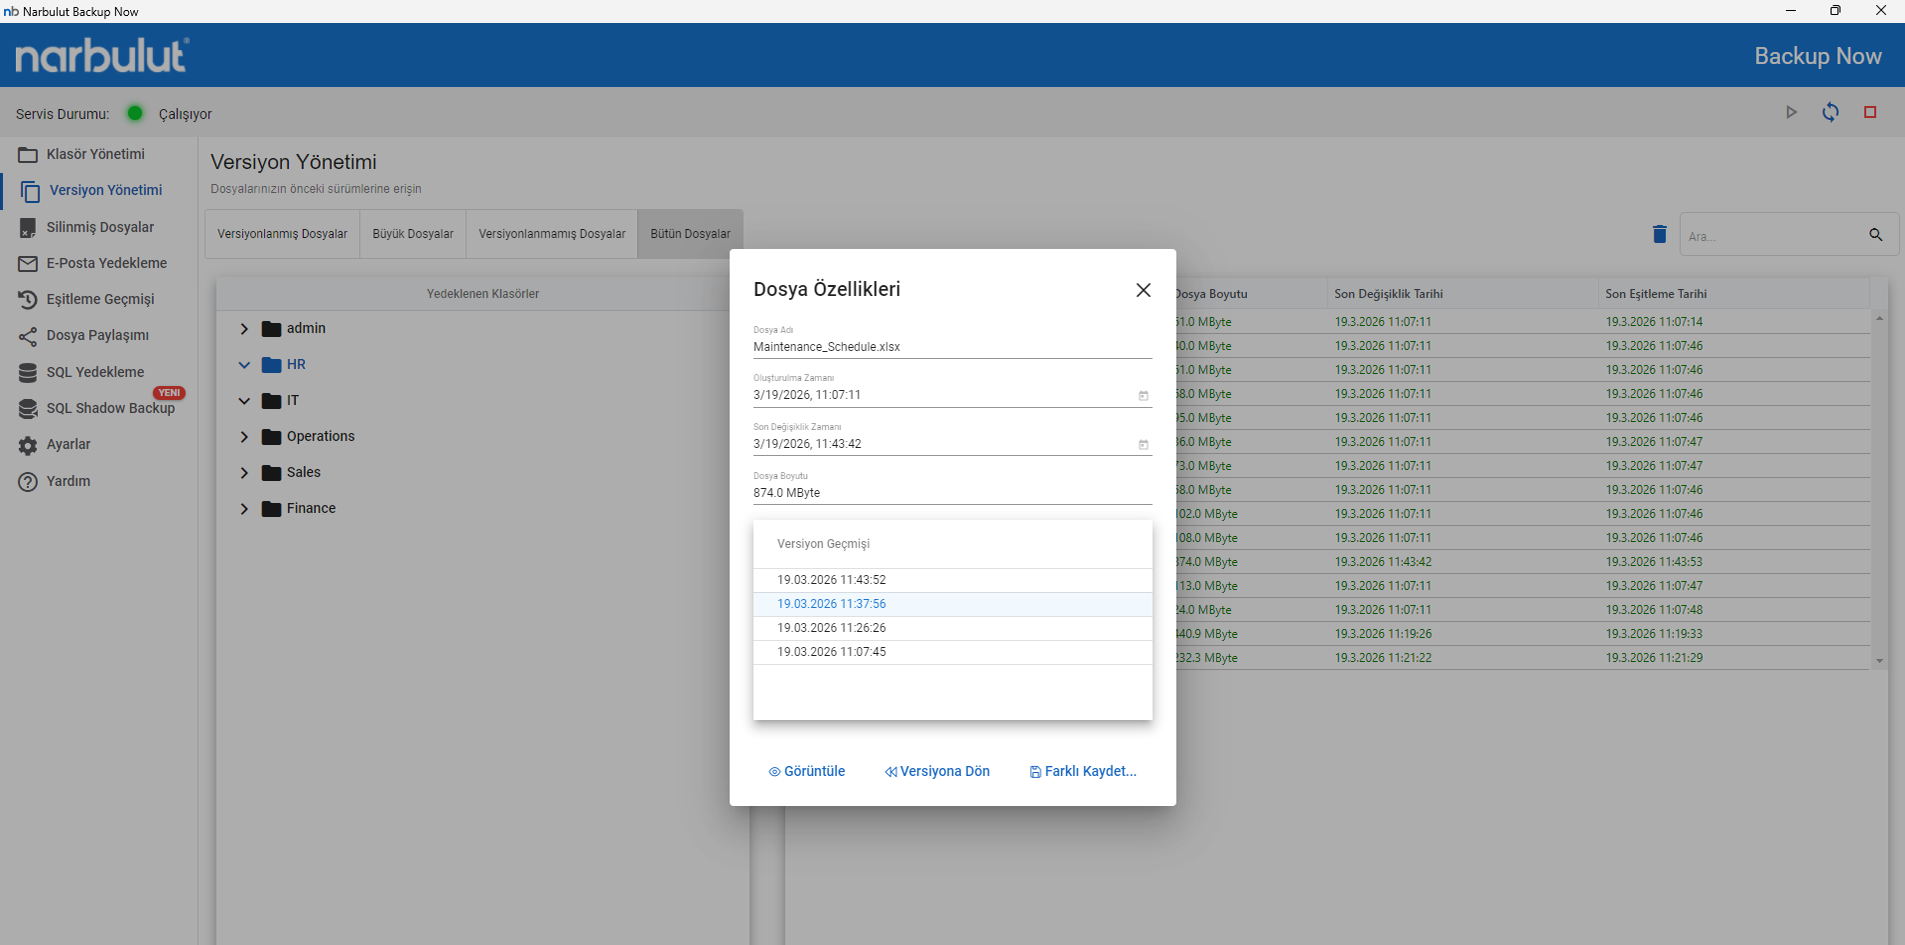Expand the admin folder
Image resolution: width=1905 pixels, height=945 pixels.
pos(244,329)
